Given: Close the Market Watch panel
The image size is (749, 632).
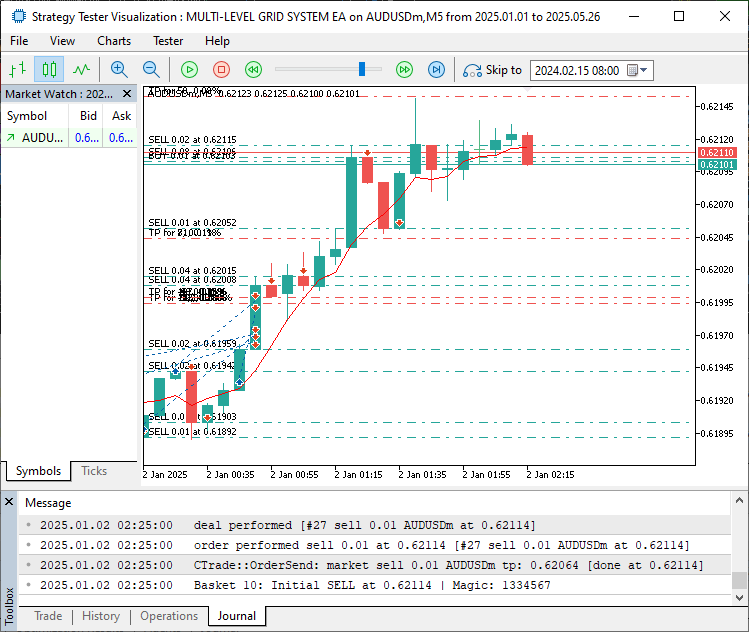Looking at the screenshot, I should tap(127, 94).
